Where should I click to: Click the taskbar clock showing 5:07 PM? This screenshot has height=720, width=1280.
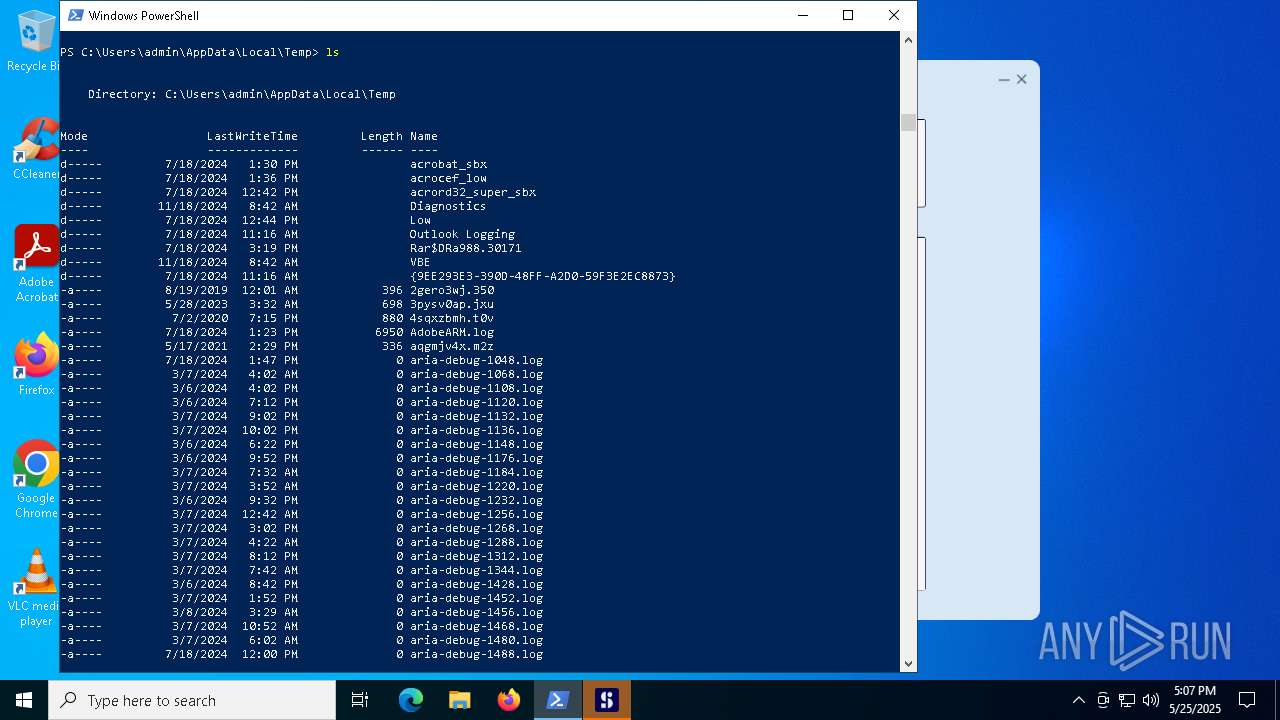click(1195, 700)
